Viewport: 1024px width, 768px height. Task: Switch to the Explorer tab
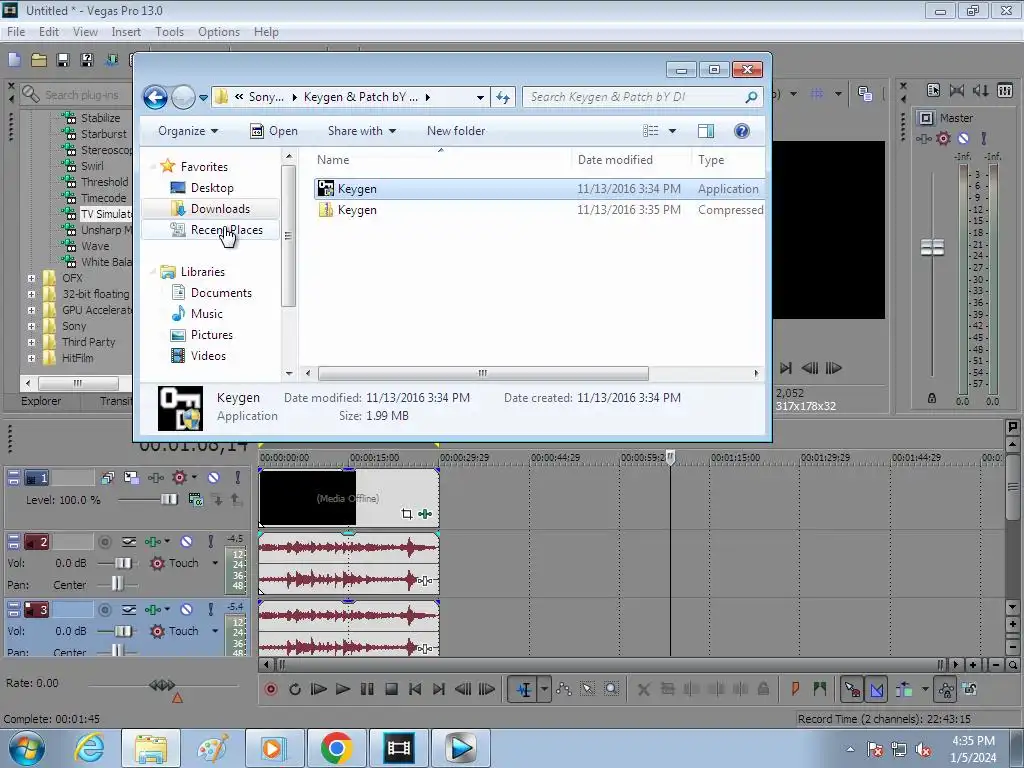pos(40,401)
